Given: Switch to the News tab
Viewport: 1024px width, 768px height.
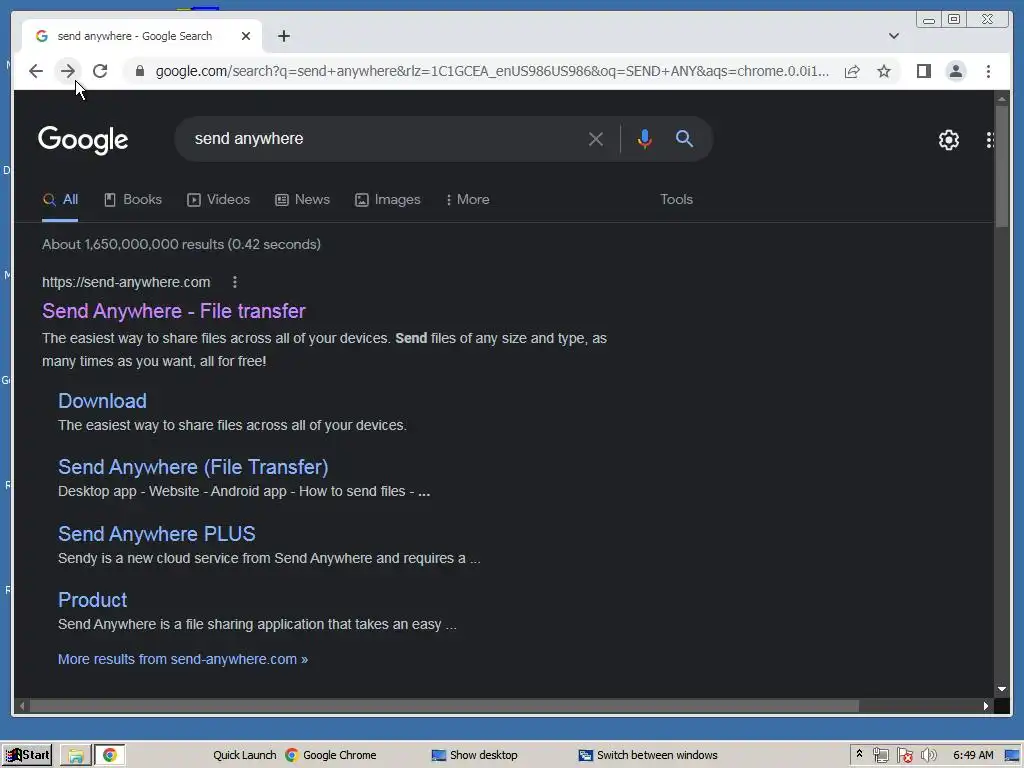Looking at the screenshot, I should pos(302,200).
